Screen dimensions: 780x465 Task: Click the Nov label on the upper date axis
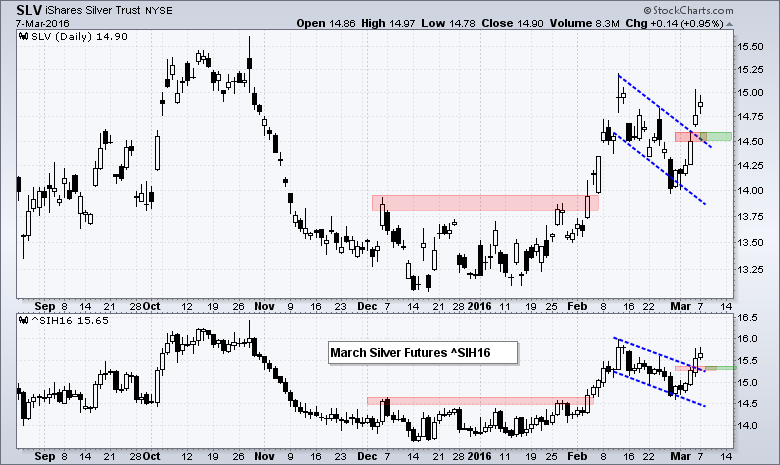point(264,306)
